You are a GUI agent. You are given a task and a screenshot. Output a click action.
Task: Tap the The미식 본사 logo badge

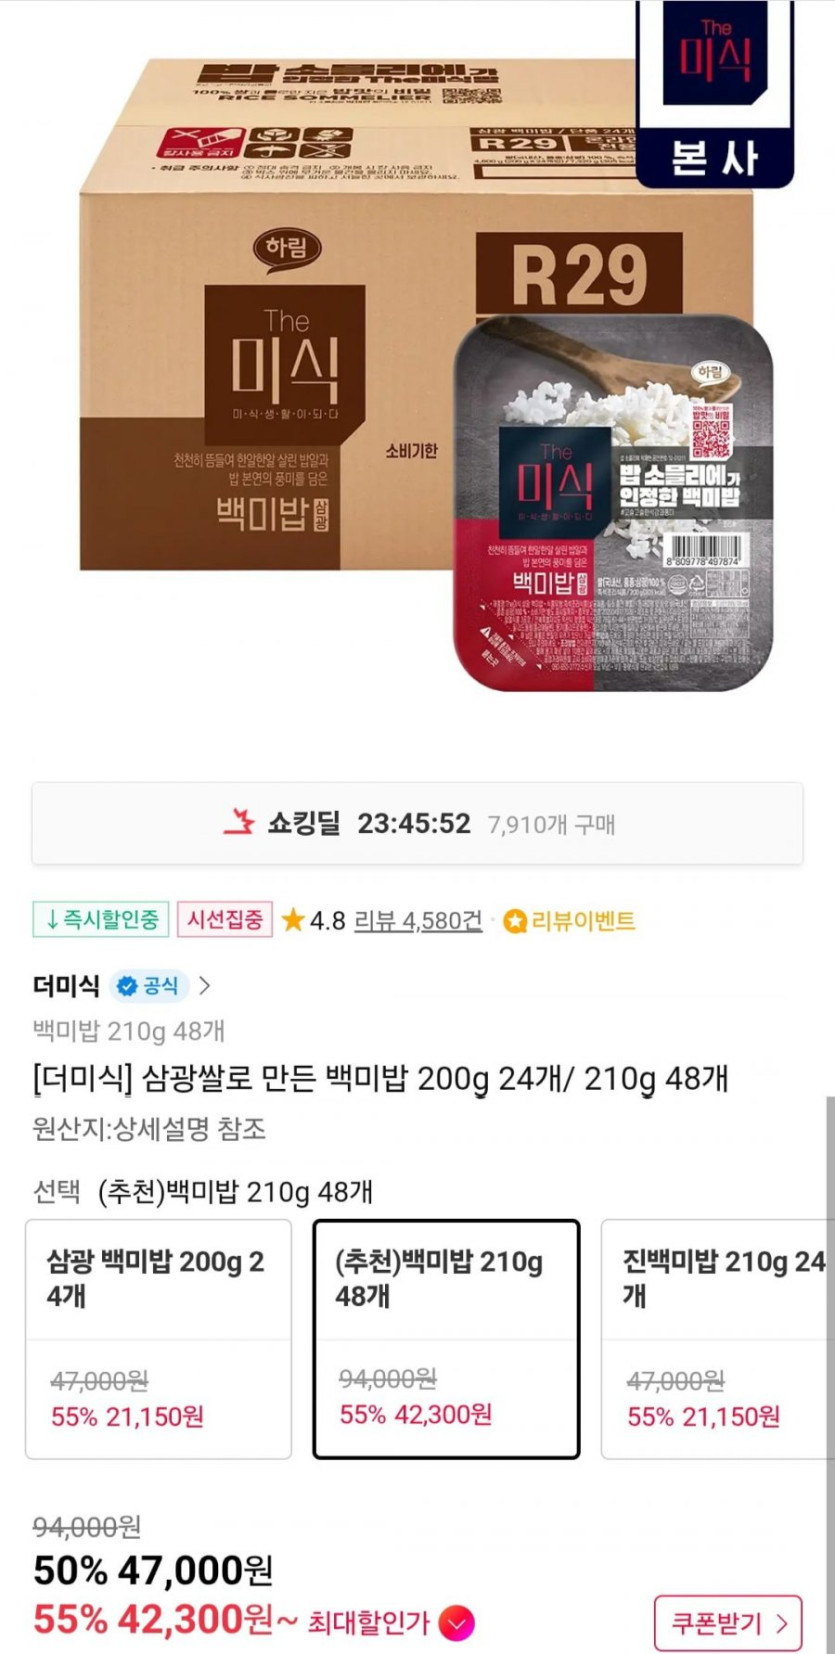(x=714, y=94)
